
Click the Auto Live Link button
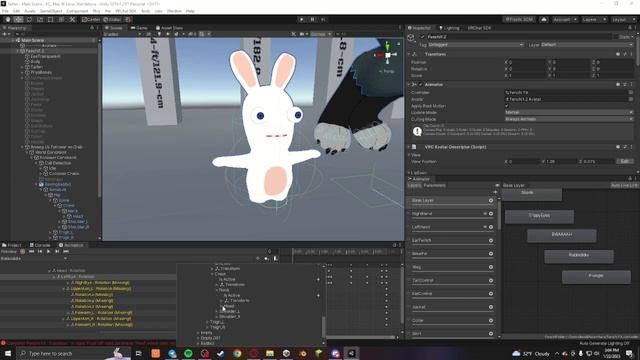pos(624,185)
